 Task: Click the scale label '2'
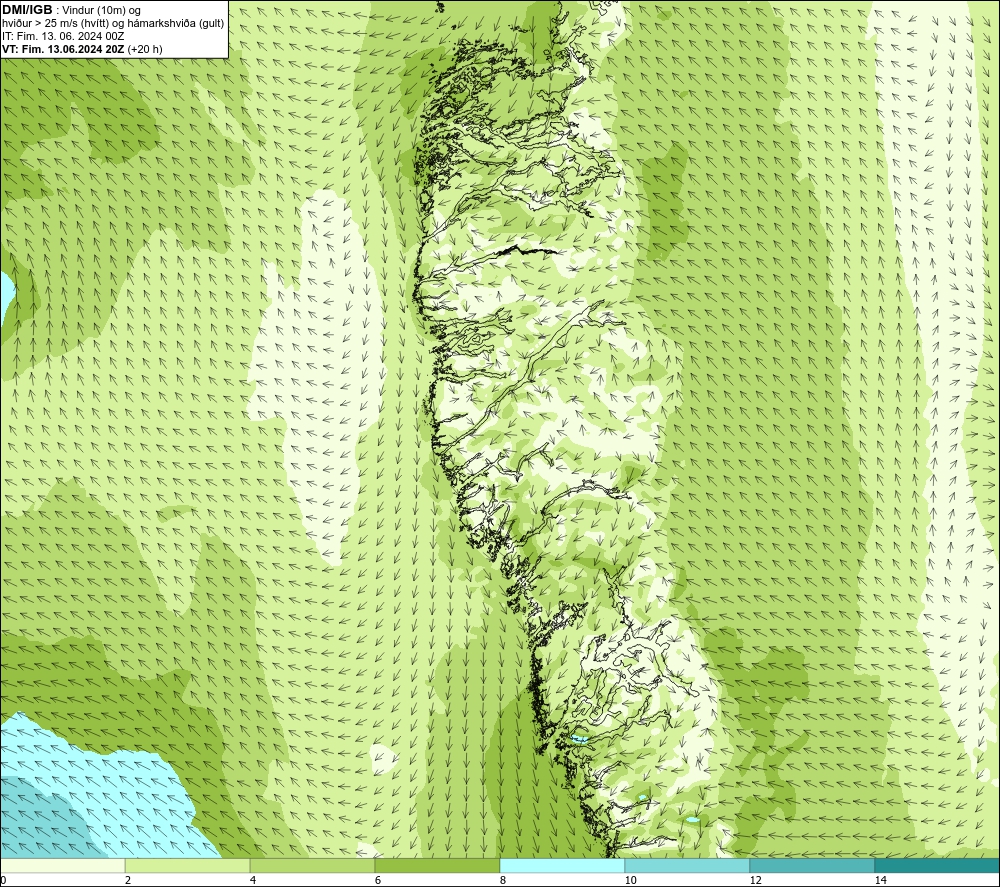coord(128,880)
